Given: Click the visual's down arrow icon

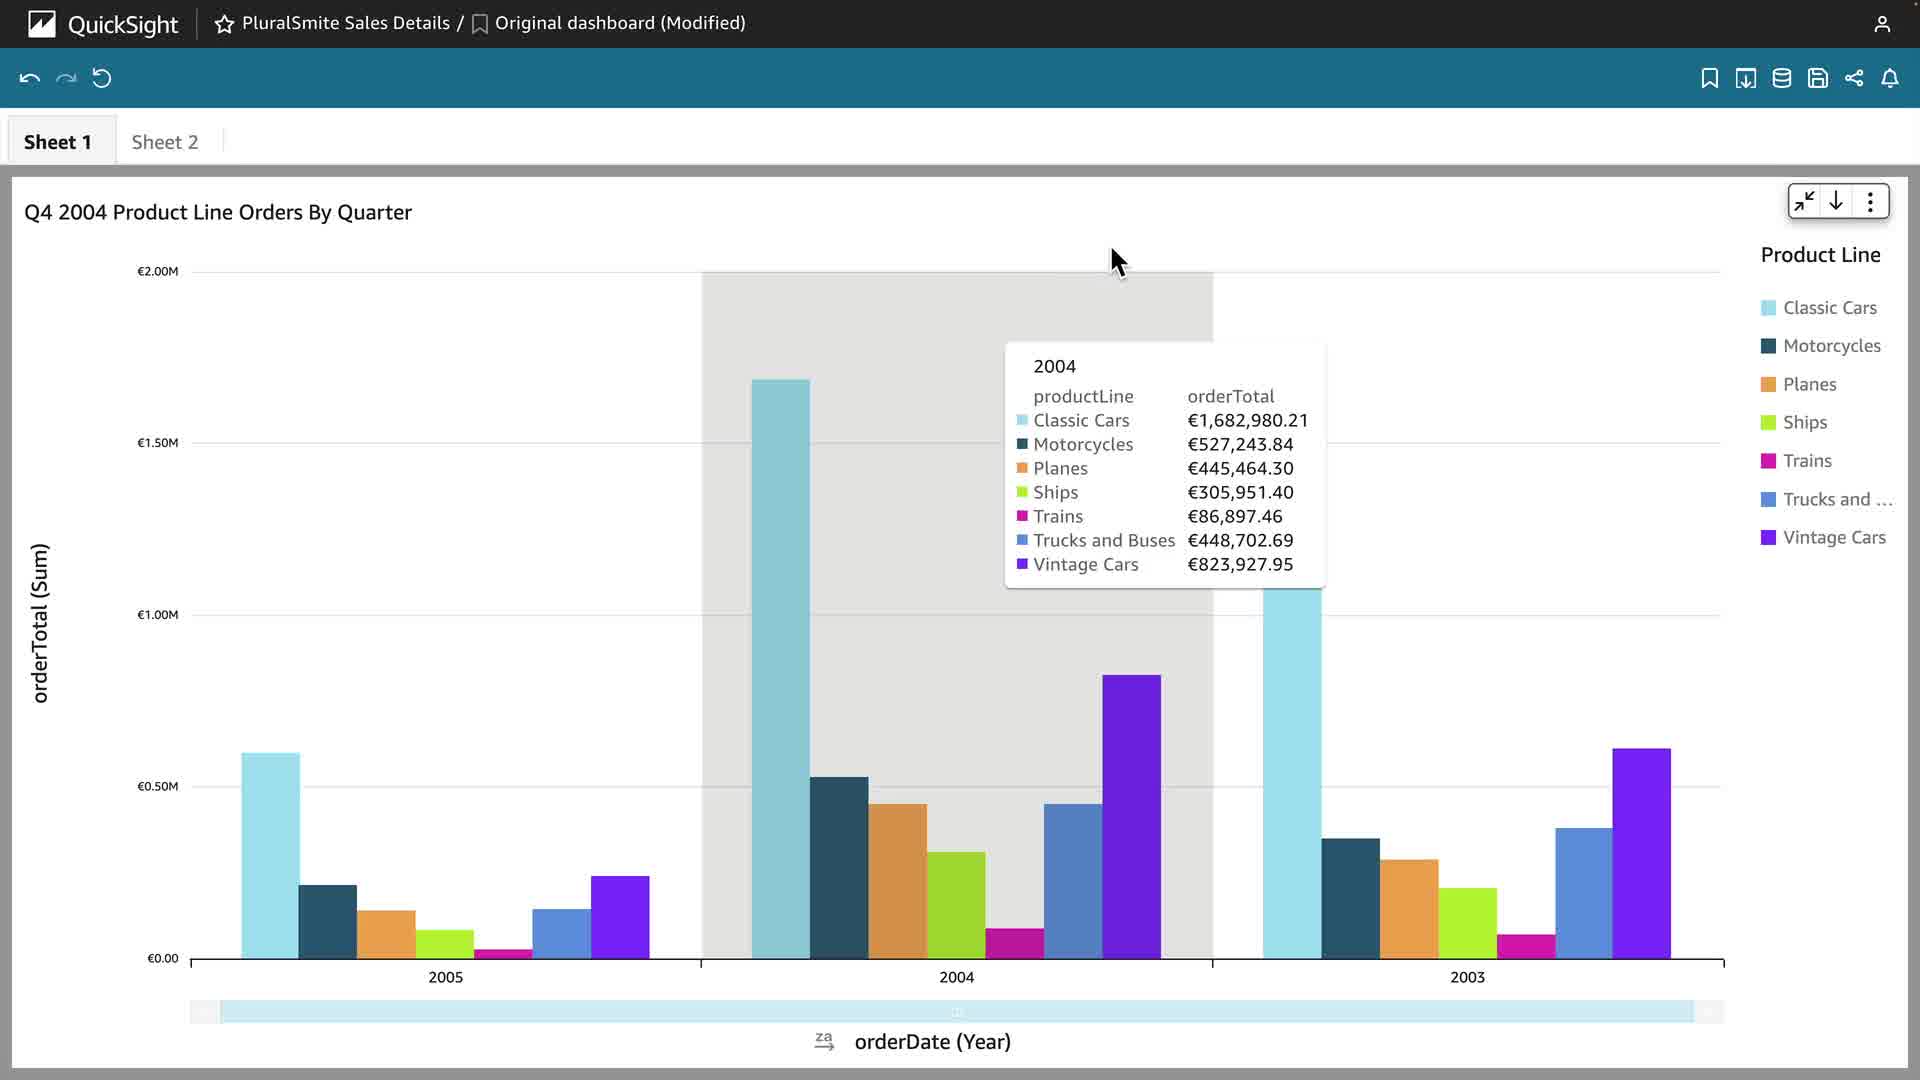Looking at the screenshot, I should [x=1836, y=202].
